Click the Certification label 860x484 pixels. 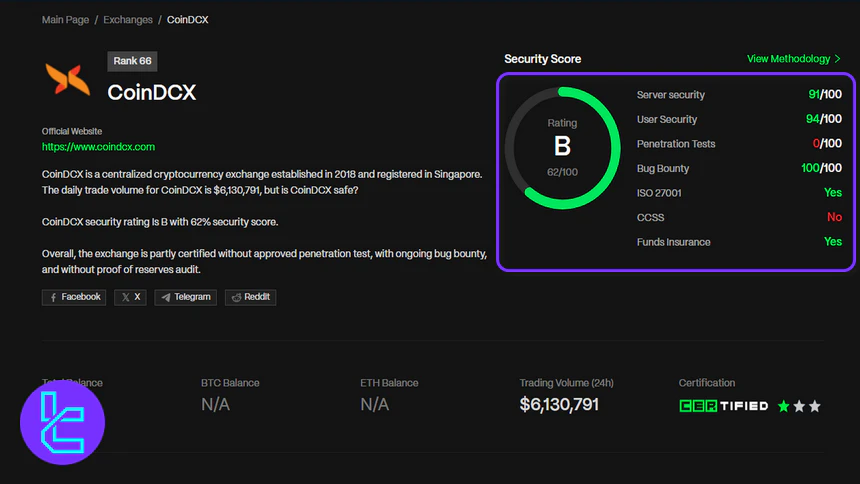click(x=706, y=383)
